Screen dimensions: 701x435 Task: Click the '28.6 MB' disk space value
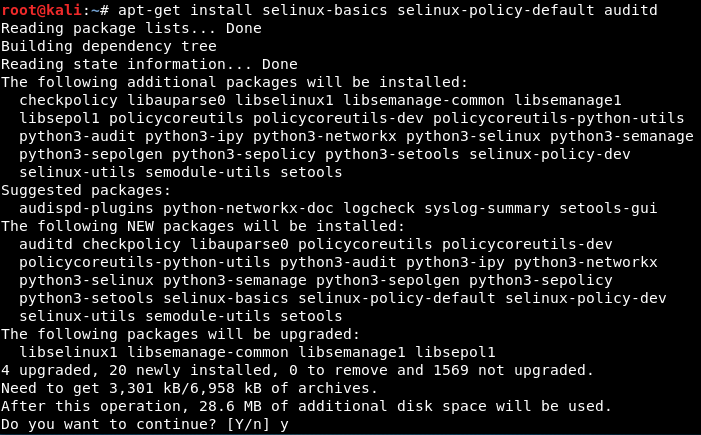[230, 406]
